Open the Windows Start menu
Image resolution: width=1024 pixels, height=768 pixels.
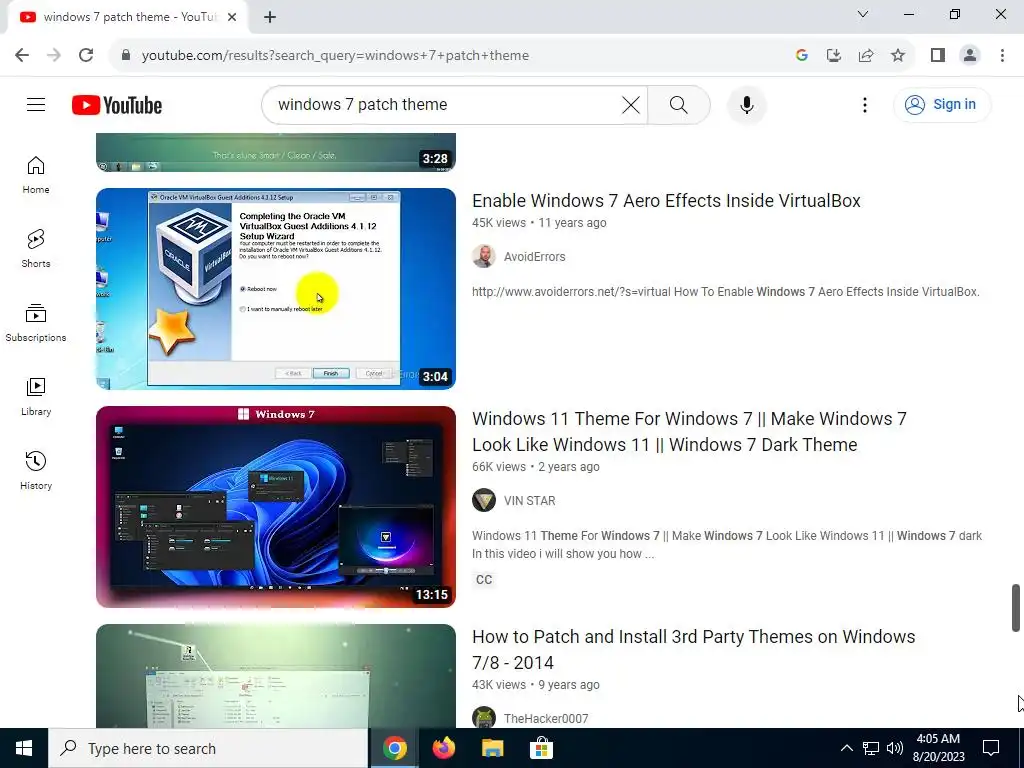point(24,748)
